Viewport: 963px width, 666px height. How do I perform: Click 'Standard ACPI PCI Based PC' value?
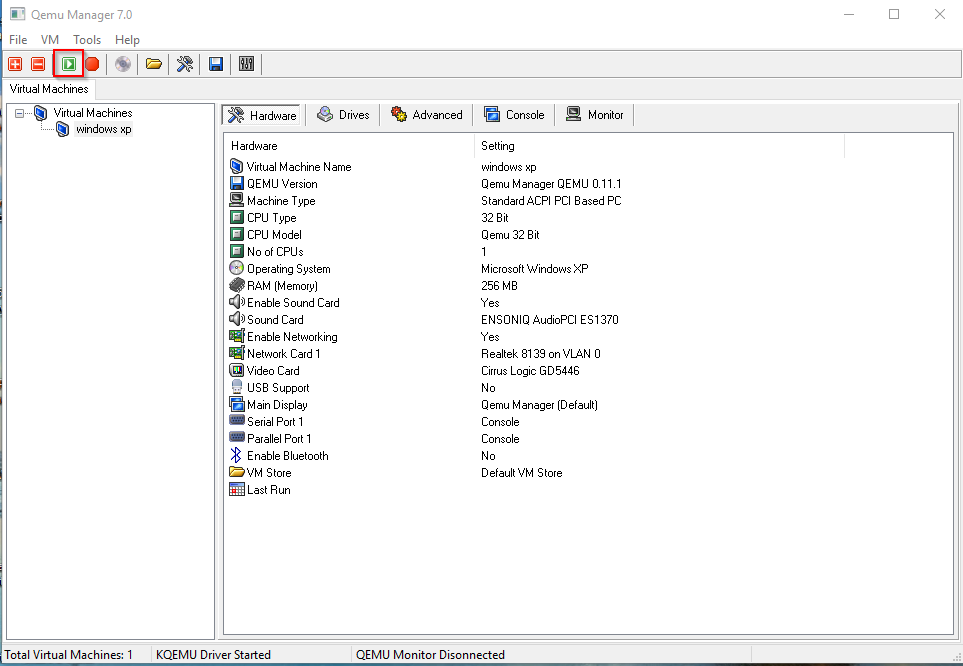pyautogui.click(x=551, y=201)
